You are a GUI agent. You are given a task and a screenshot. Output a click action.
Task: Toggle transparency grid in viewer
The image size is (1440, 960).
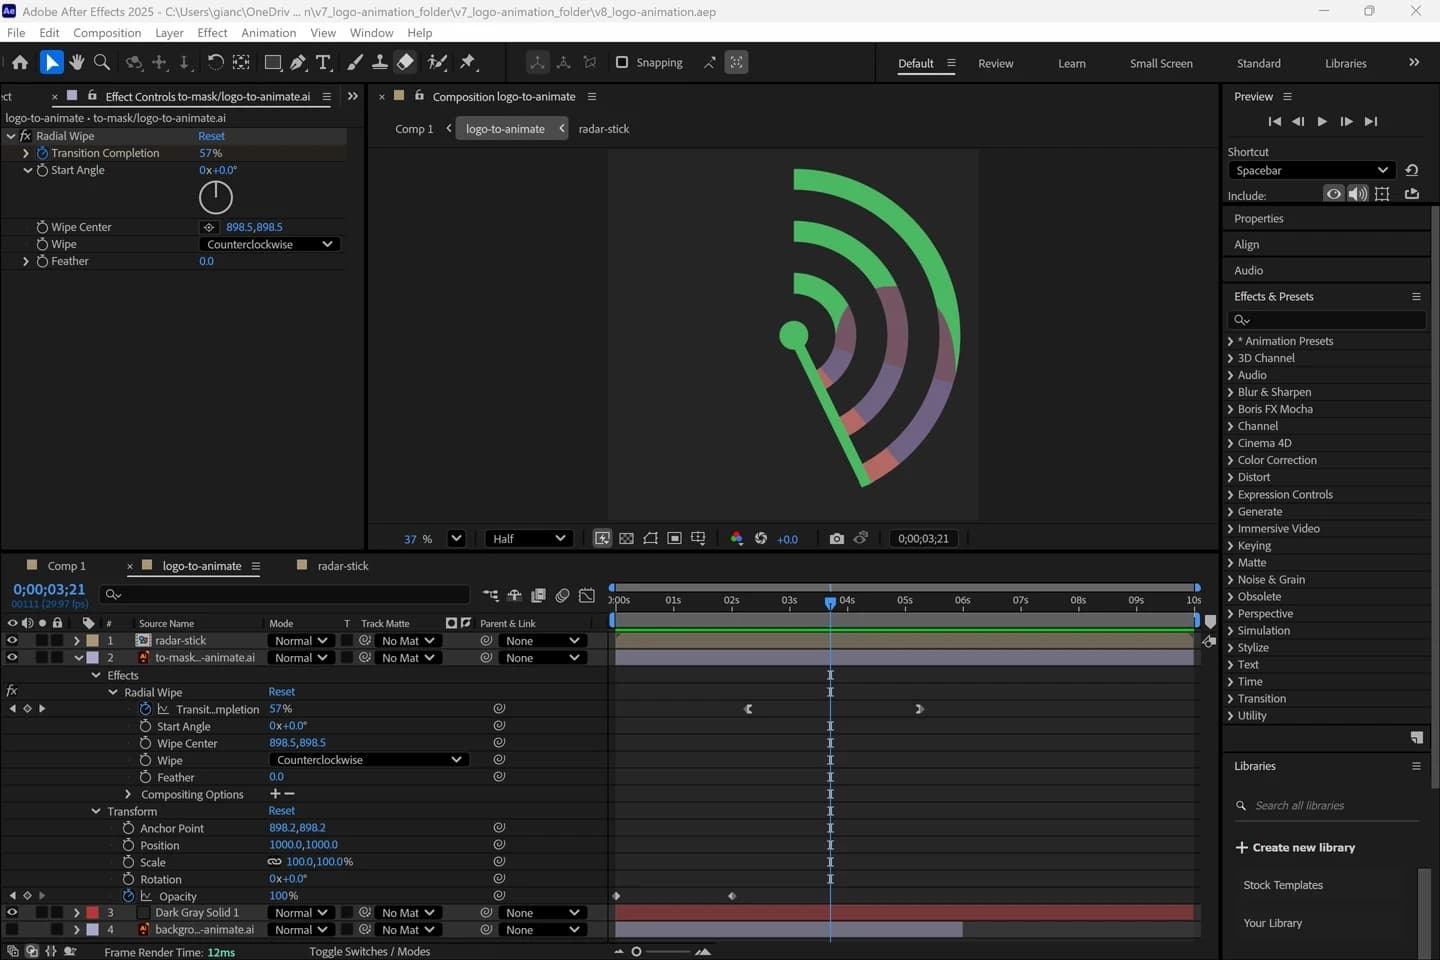pos(626,538)
